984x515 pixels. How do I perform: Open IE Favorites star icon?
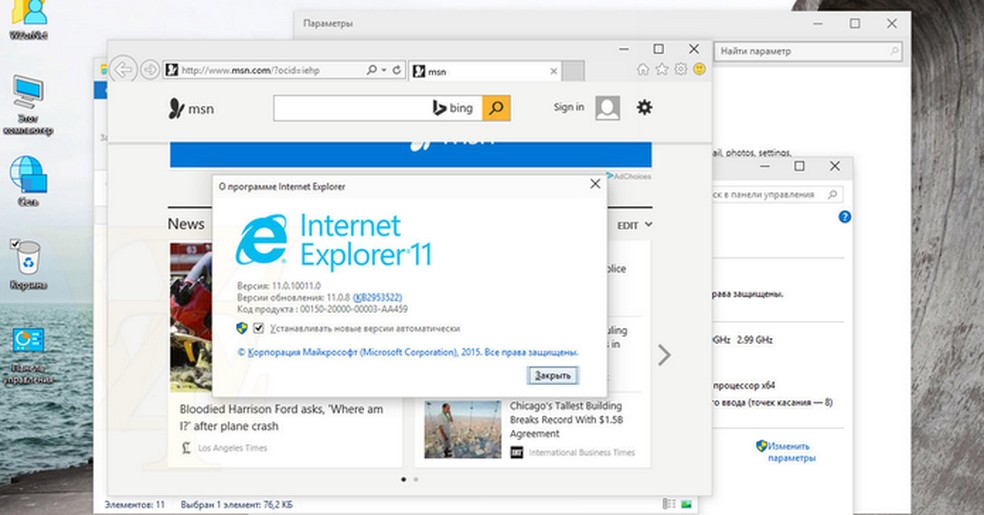662,69
